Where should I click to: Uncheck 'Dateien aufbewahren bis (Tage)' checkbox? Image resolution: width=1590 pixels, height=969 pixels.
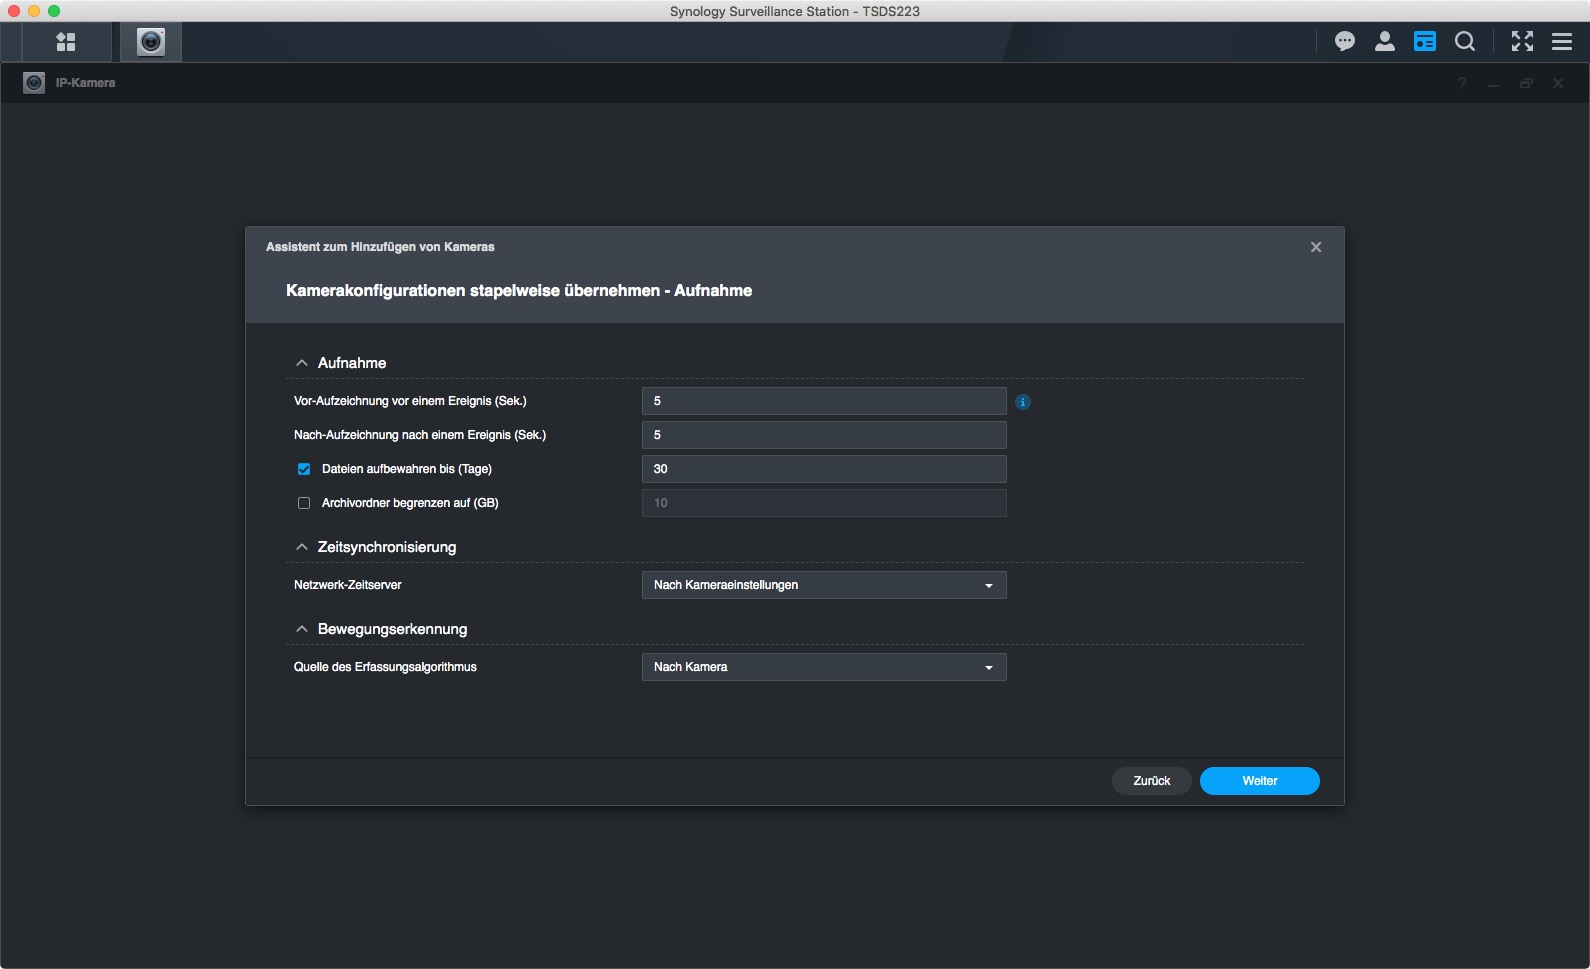(x=304, y=469)
